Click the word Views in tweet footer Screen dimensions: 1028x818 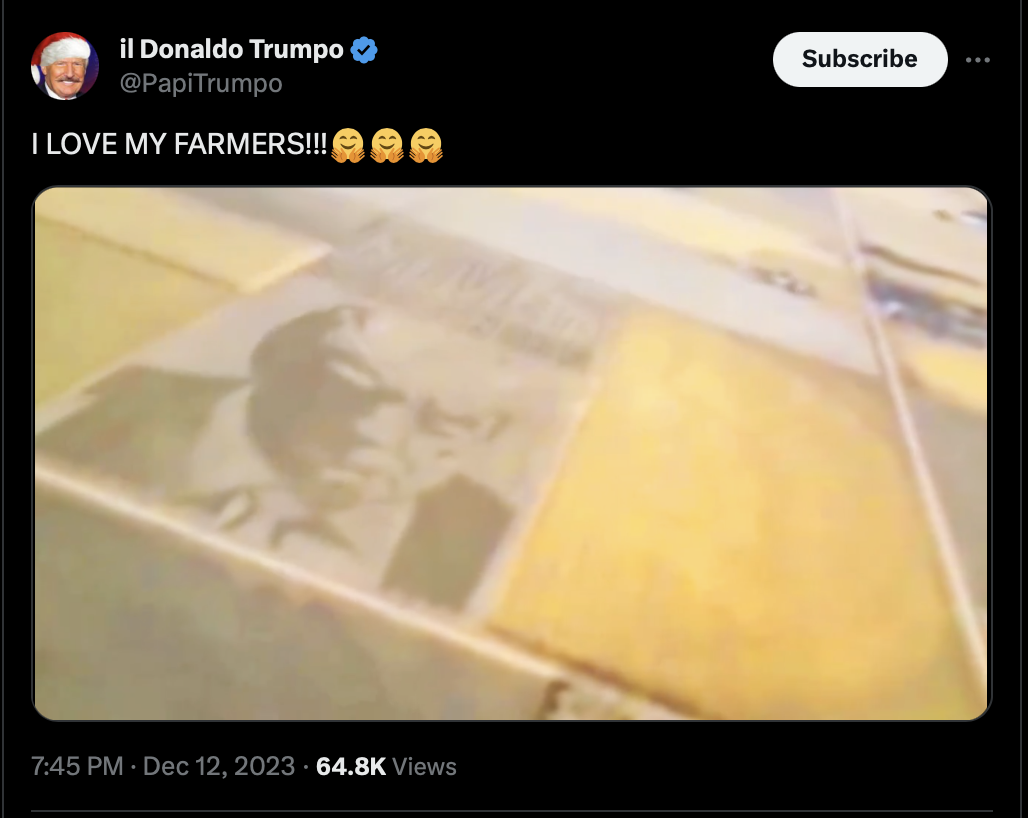(x=424, y=766)
